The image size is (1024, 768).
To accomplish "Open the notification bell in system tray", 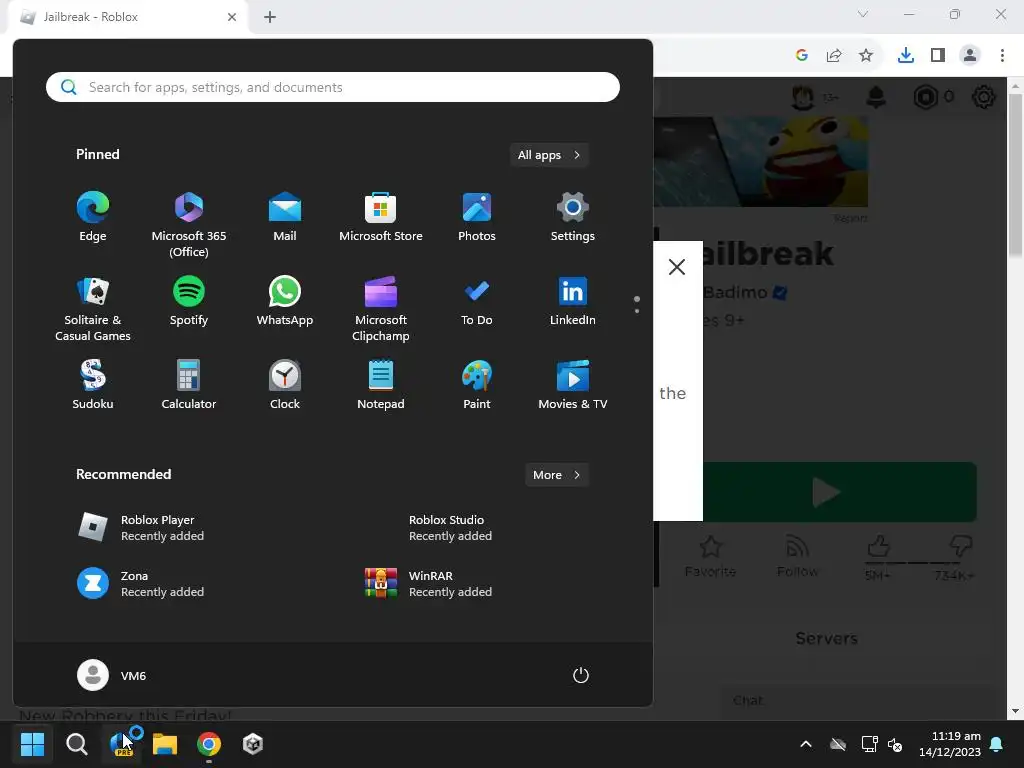I will pyautogui.click(x=997, y=744).
